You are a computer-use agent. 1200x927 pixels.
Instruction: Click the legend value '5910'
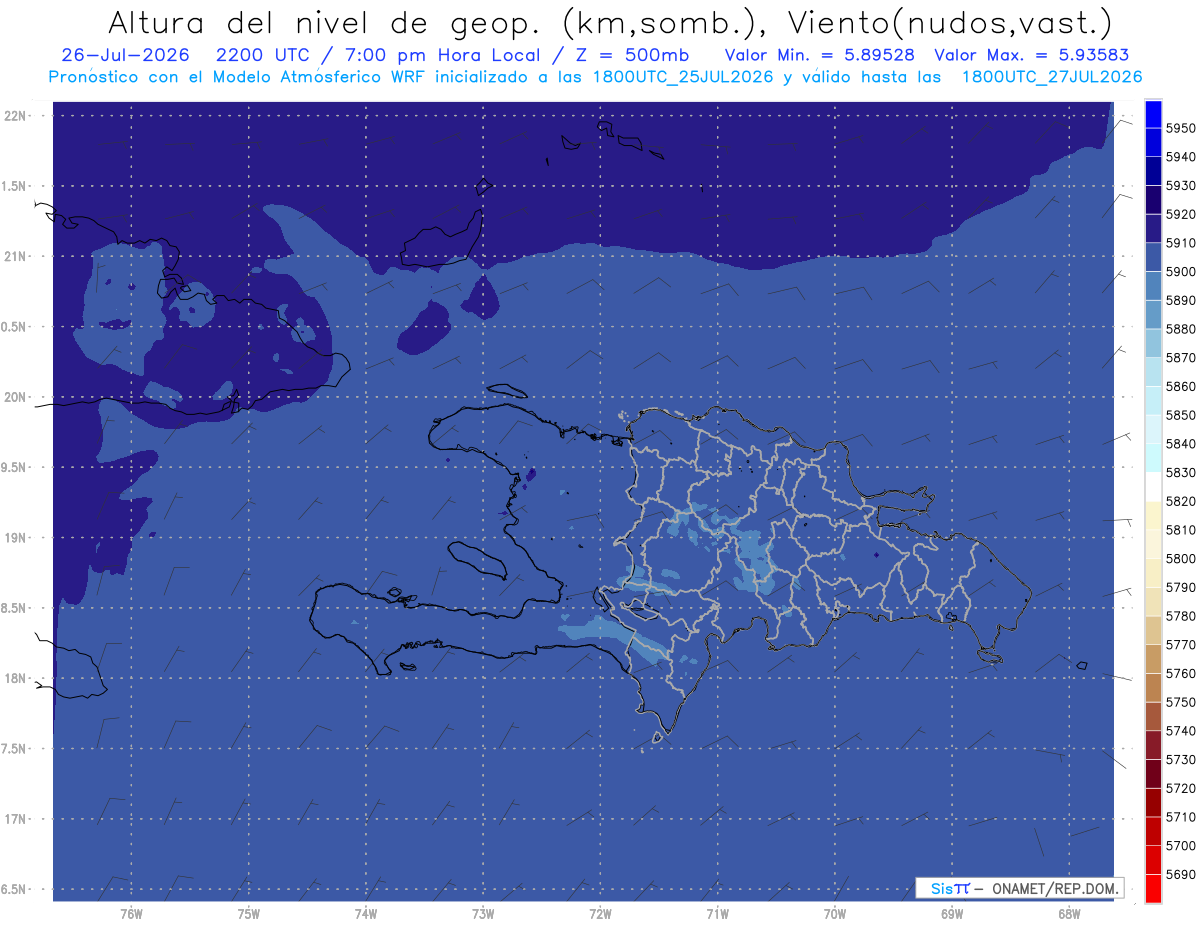(x=1180, y=243)
